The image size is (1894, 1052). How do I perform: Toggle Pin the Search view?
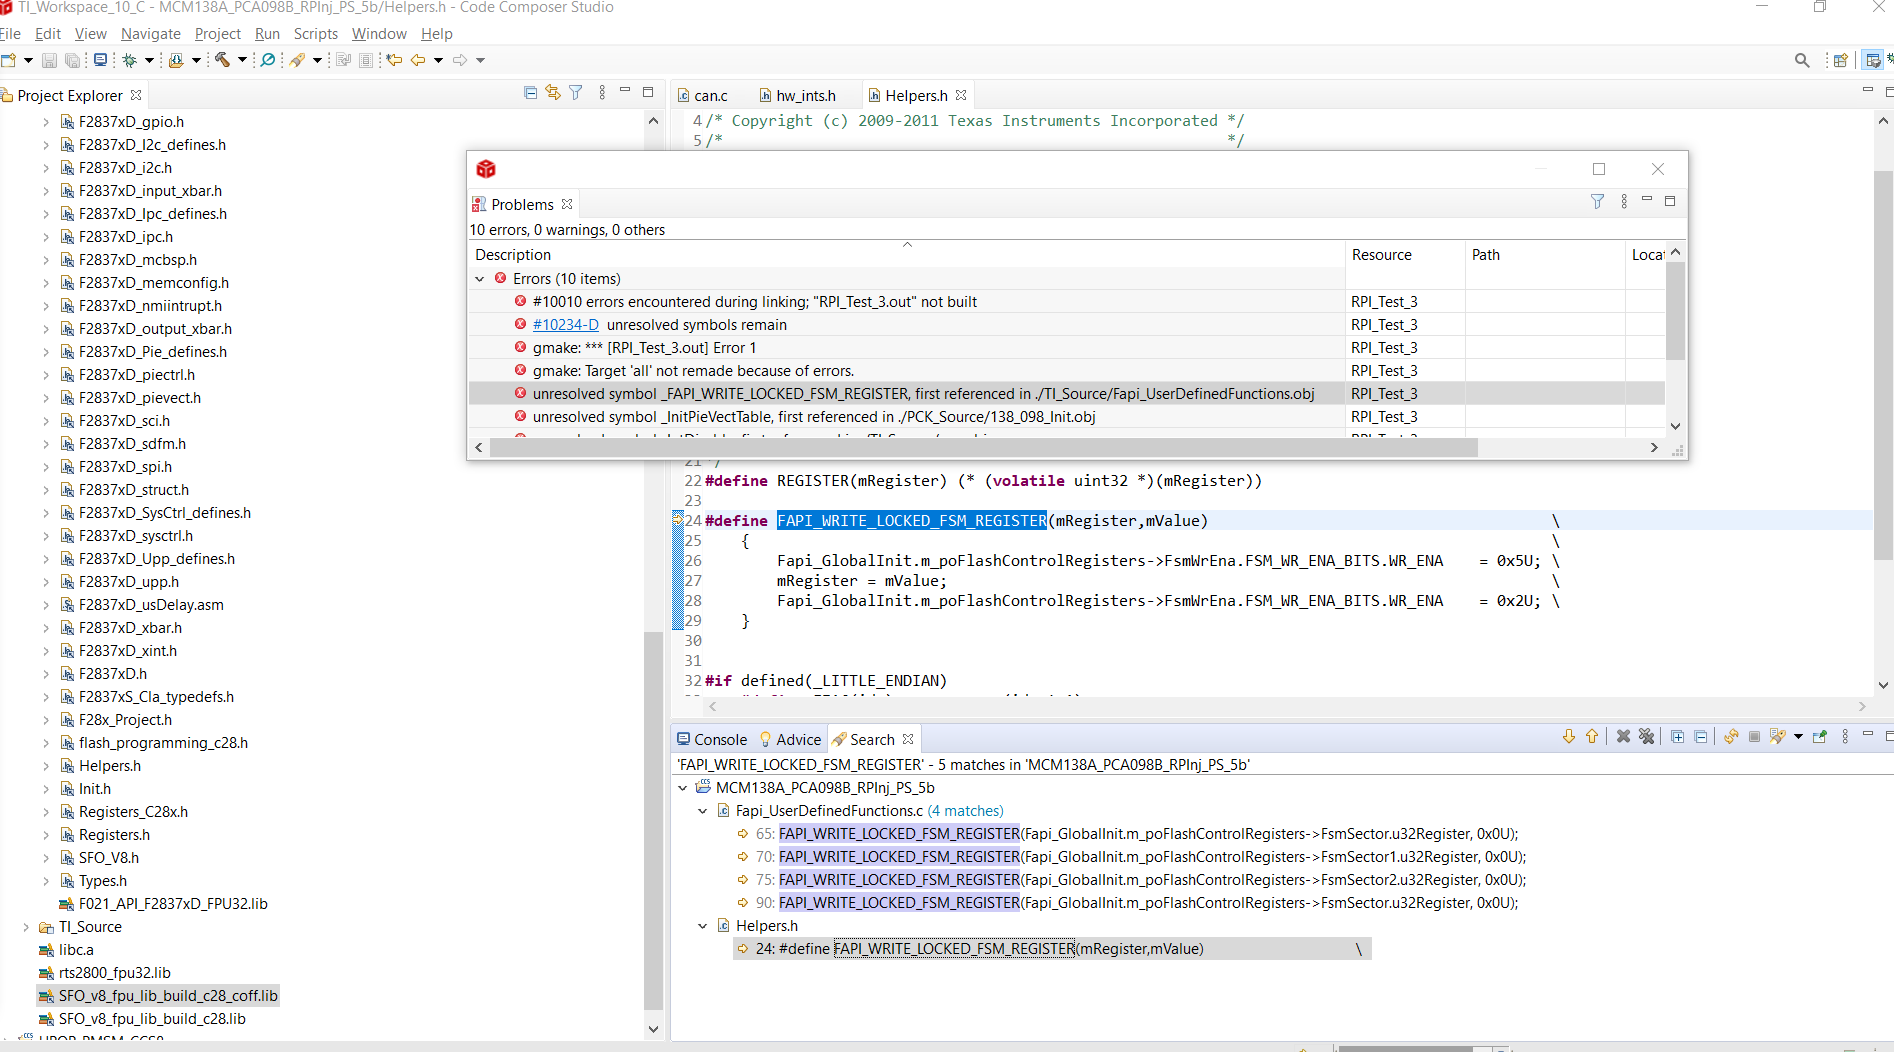click(1820, 737)
